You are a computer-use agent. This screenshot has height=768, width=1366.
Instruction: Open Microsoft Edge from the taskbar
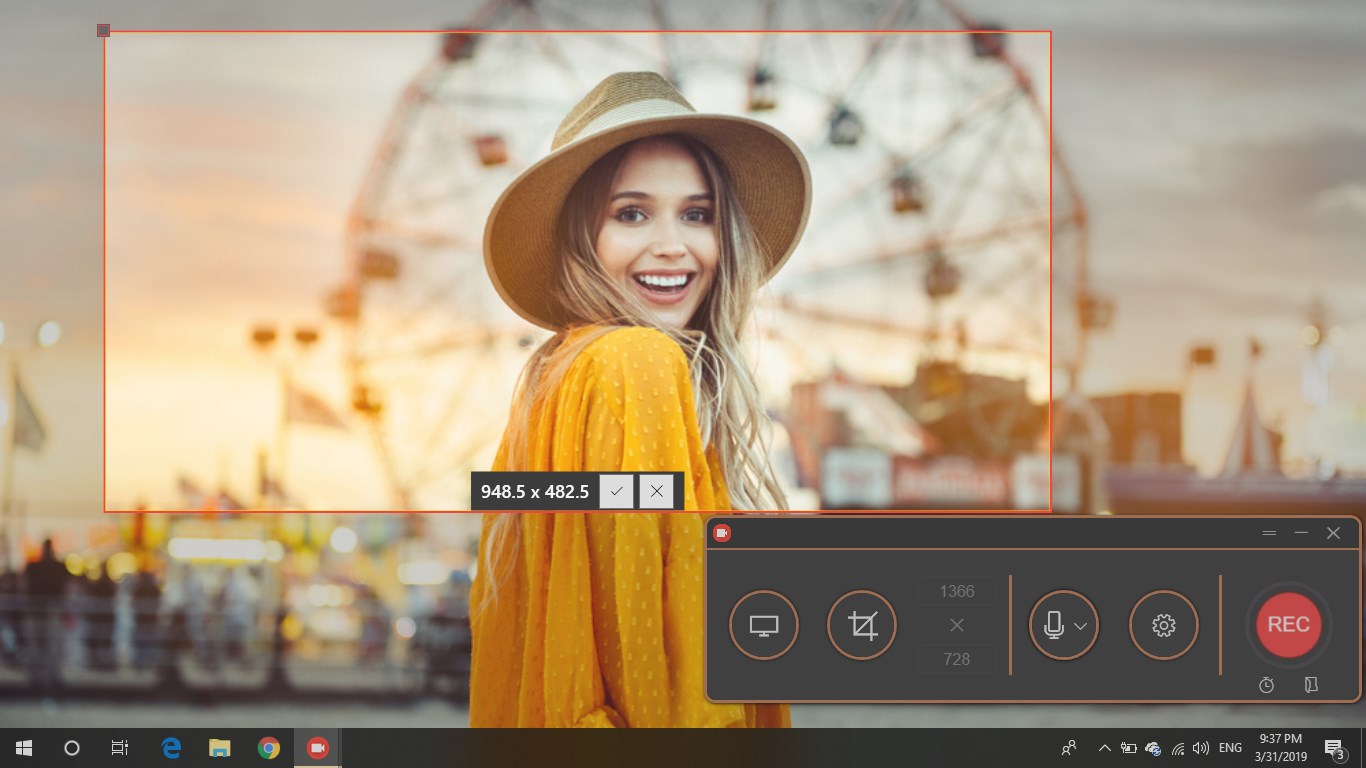point(171,748)
